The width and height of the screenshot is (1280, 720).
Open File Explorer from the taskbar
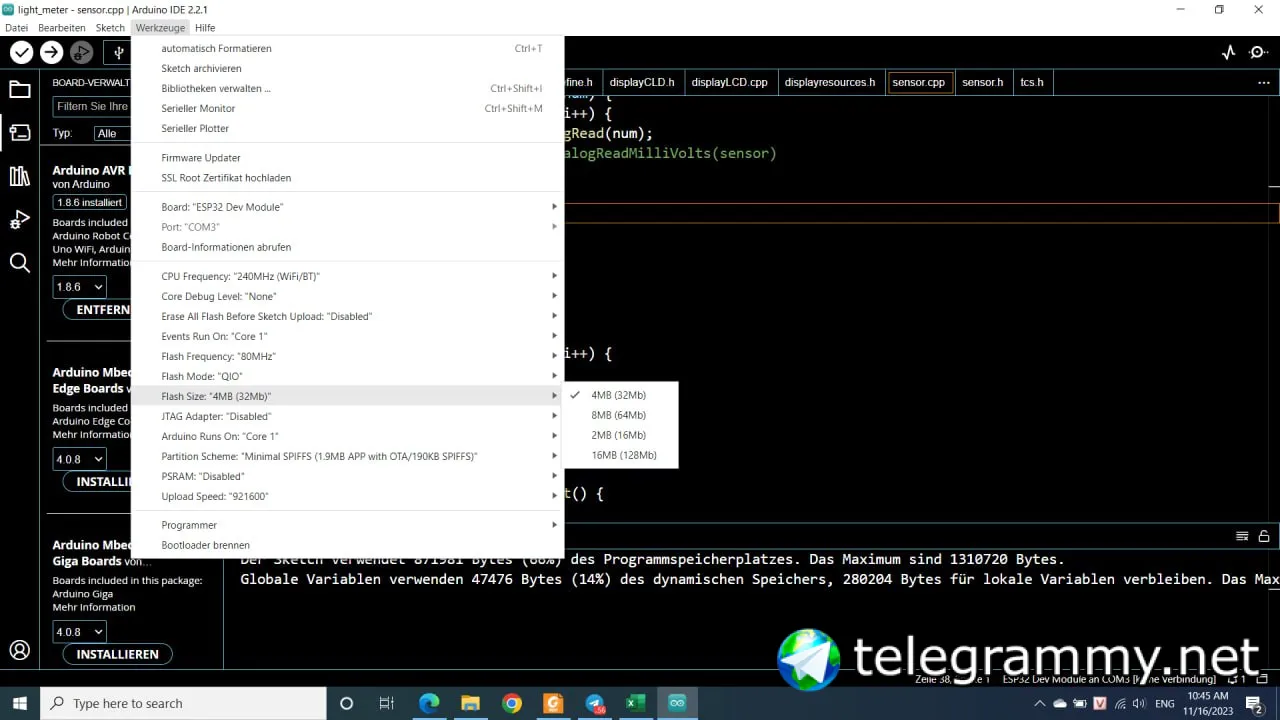(470, 703)
